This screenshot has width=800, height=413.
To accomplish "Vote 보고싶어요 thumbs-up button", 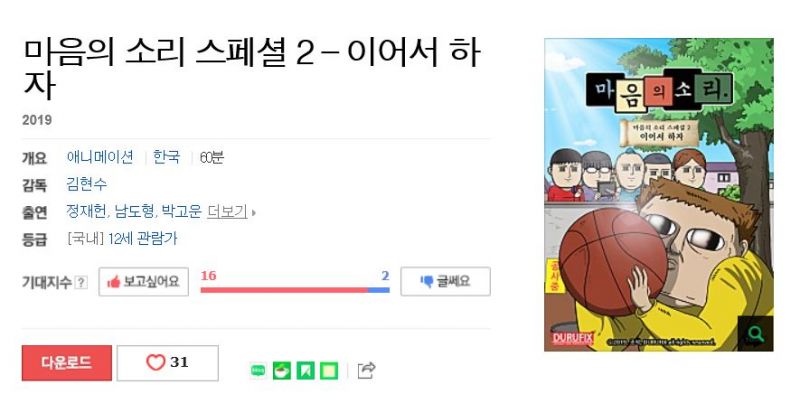I will (143, 281).
